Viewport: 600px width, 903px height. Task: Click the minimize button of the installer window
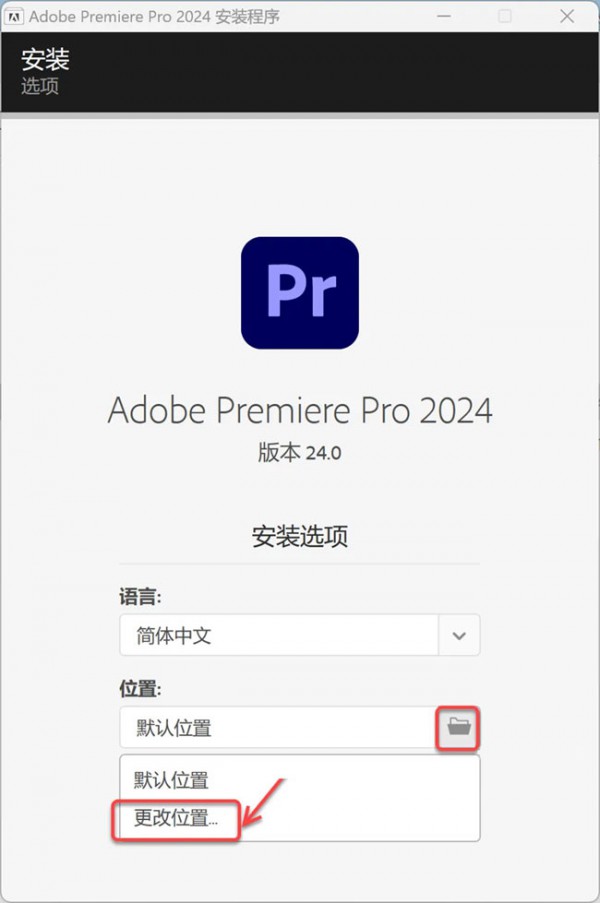coord(443,16)
